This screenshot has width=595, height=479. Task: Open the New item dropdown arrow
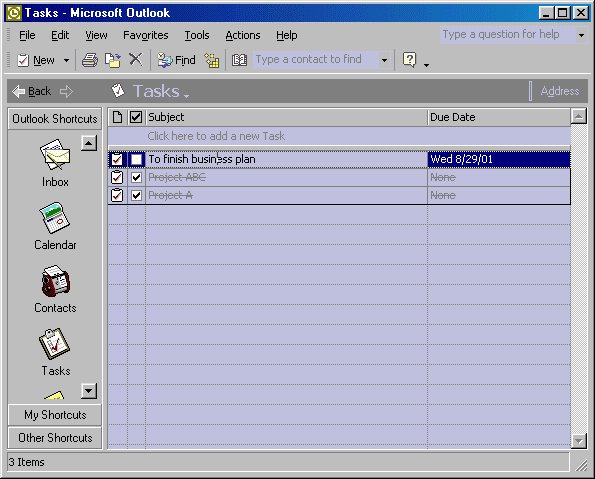click(66, 60)
